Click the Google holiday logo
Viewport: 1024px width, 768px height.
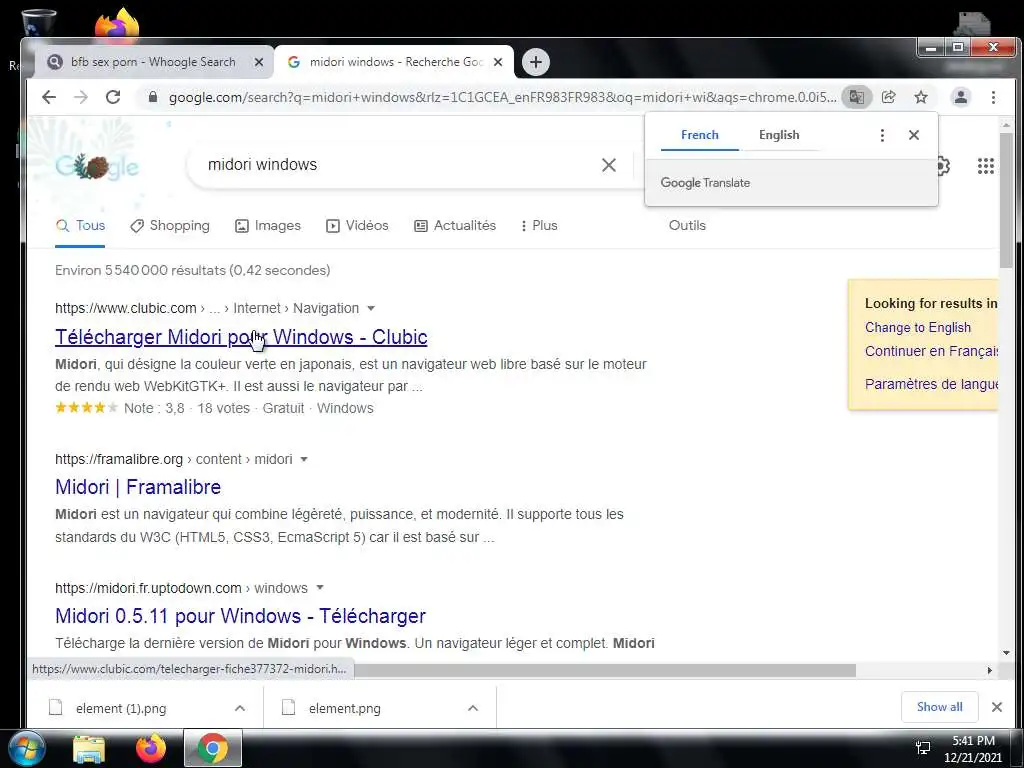click(x=97, y=167)
